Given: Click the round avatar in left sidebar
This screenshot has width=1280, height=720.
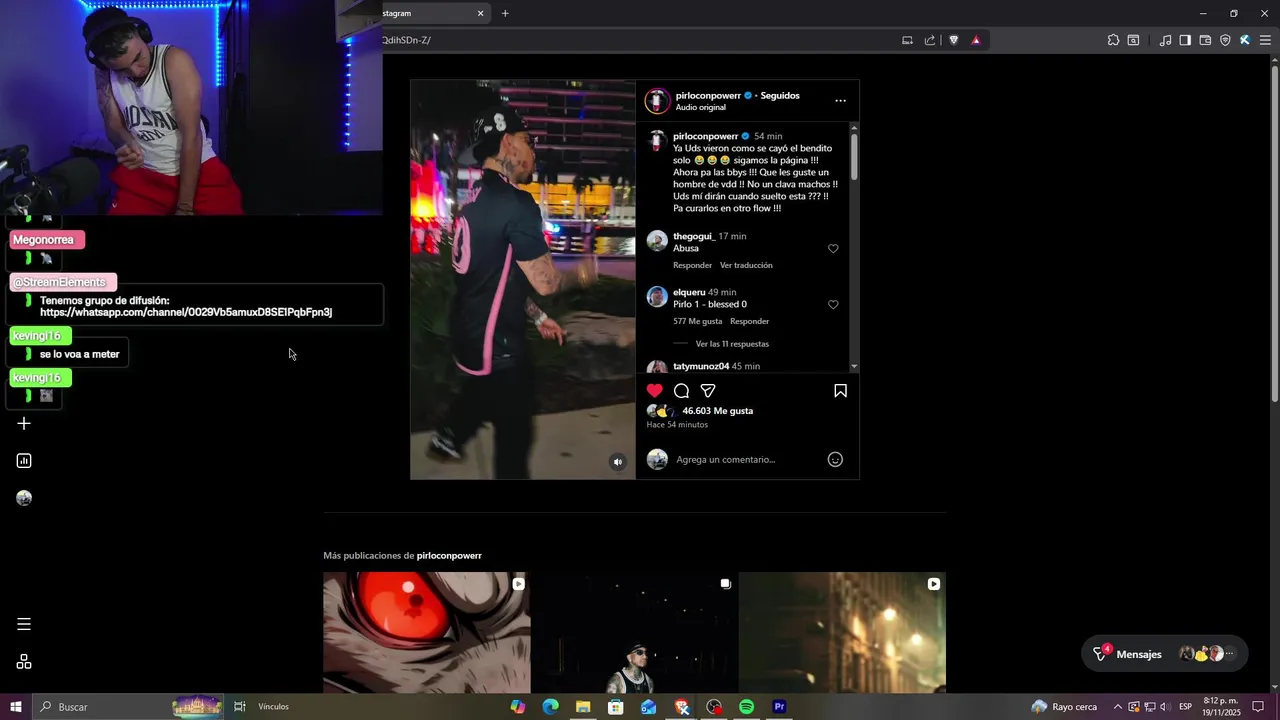Looking at the screenshot, I should point(24,498).
